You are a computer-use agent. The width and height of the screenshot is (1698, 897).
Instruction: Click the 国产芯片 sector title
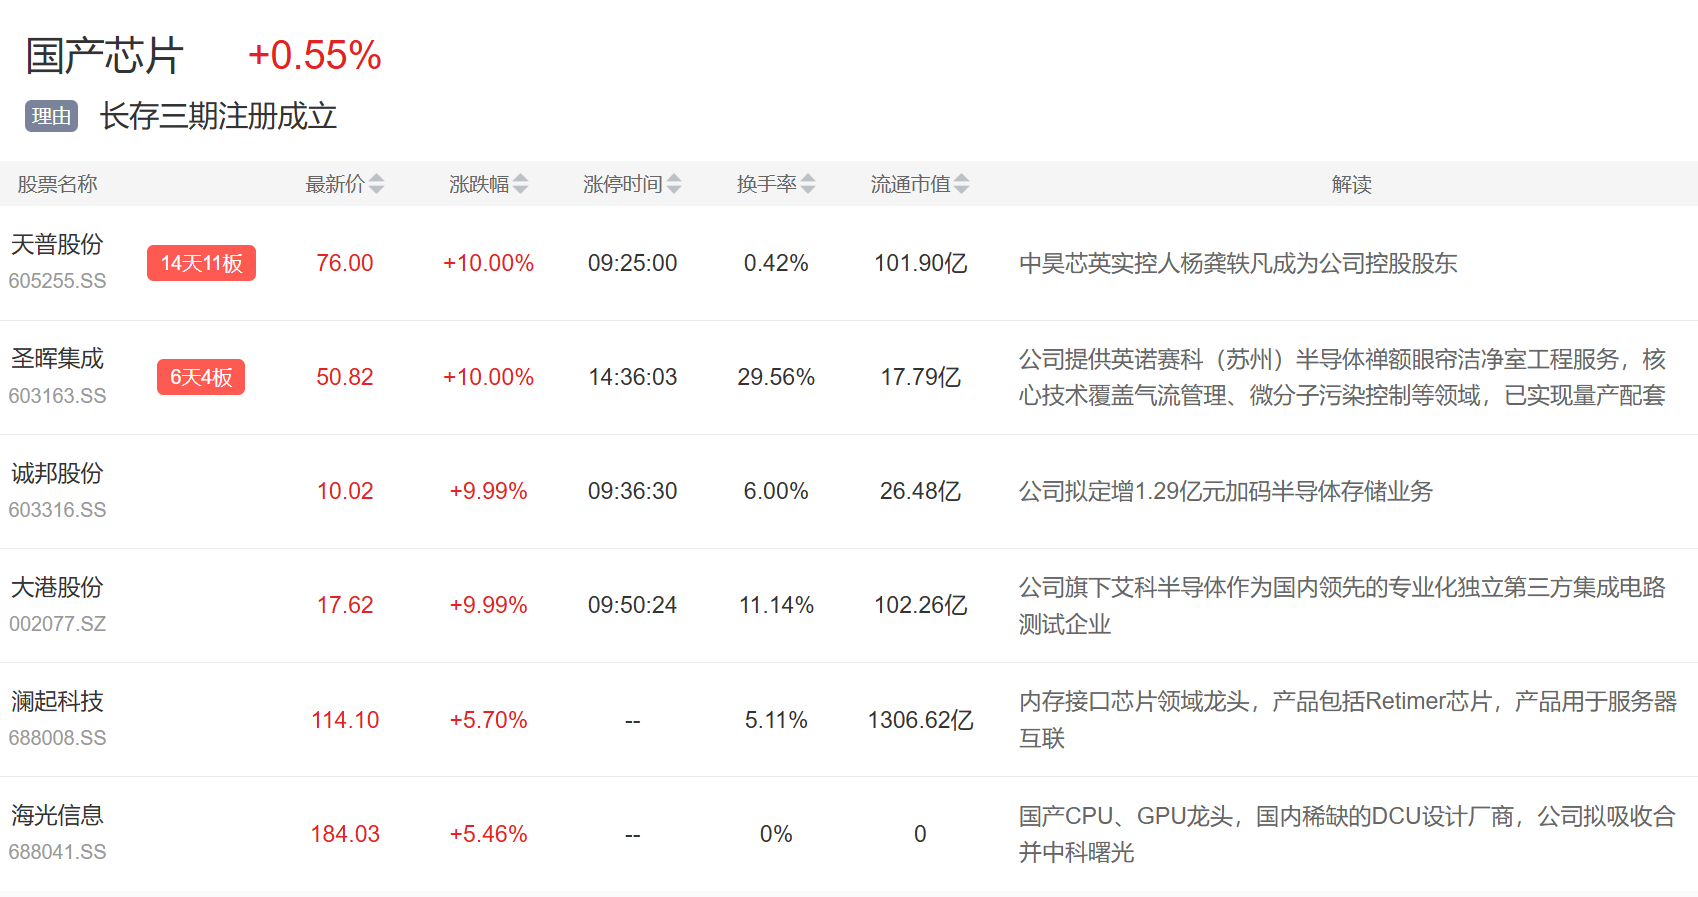pyautogui.click(x=105, y=56)
